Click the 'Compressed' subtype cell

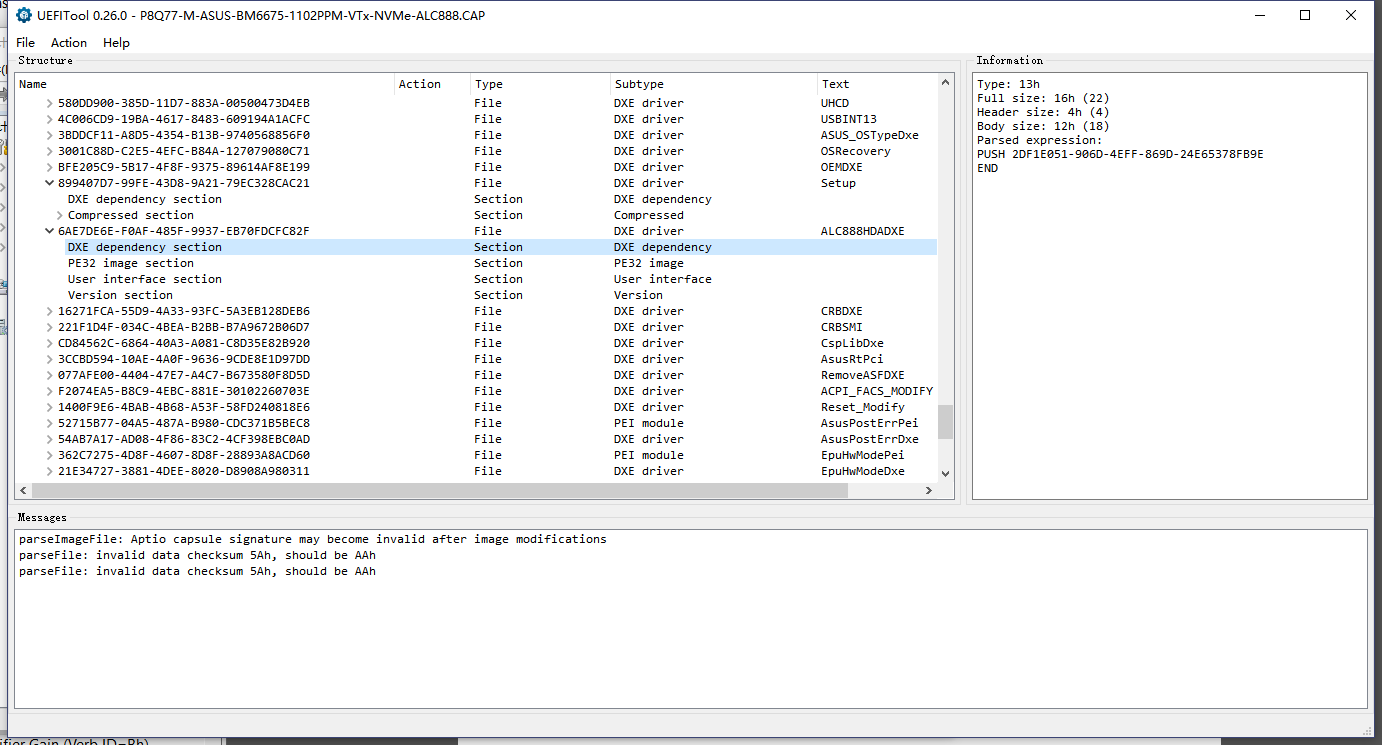point(648,215)
